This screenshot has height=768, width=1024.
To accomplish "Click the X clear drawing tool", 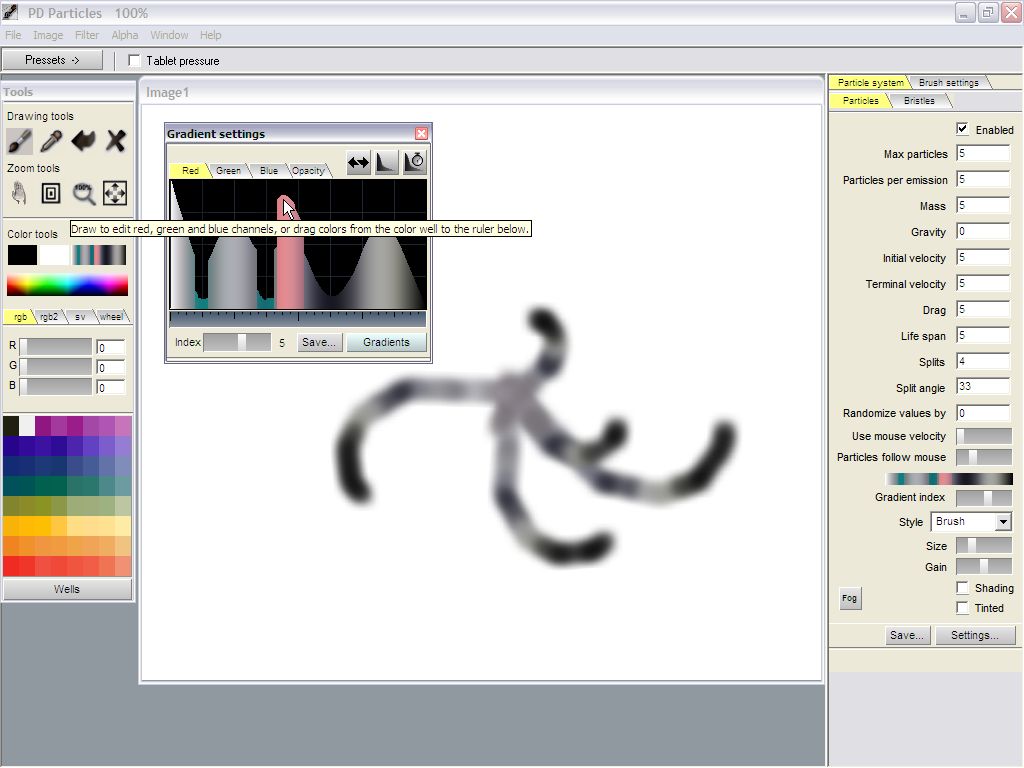I will pyautogui.click(x=115, y=141).
